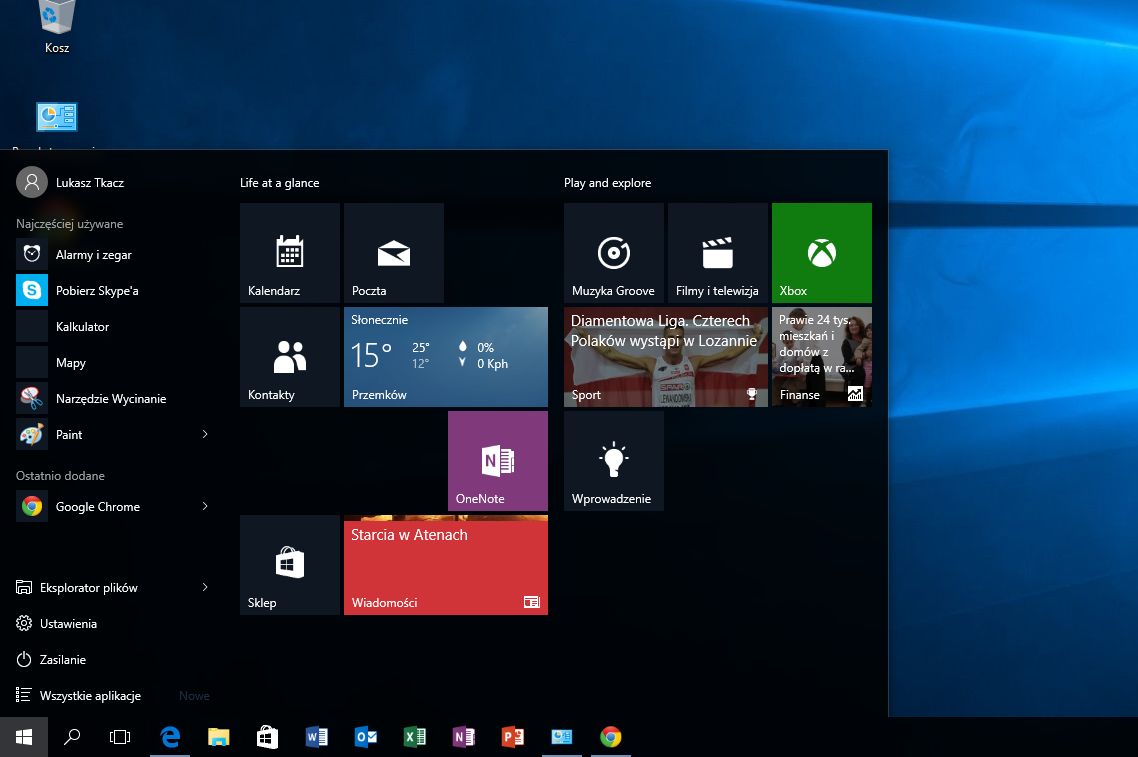
Task: Open Microsoft Edge in the taskbar
Action: pos(170,737)
